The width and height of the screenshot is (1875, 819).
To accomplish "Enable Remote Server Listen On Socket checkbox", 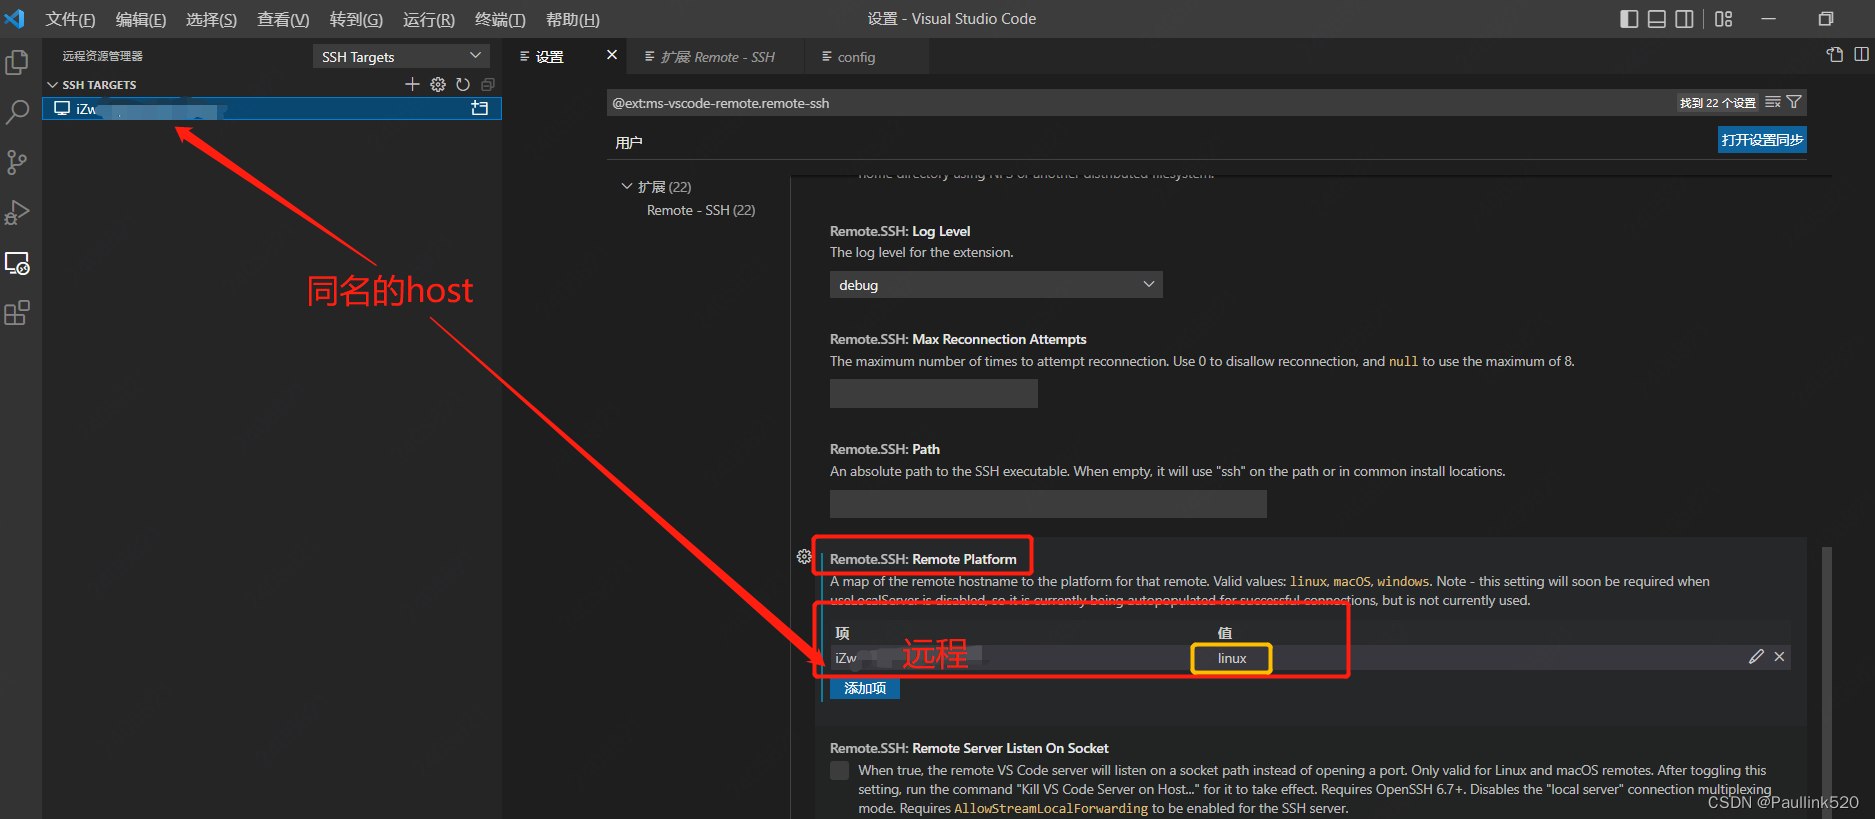I will point(840,770).
